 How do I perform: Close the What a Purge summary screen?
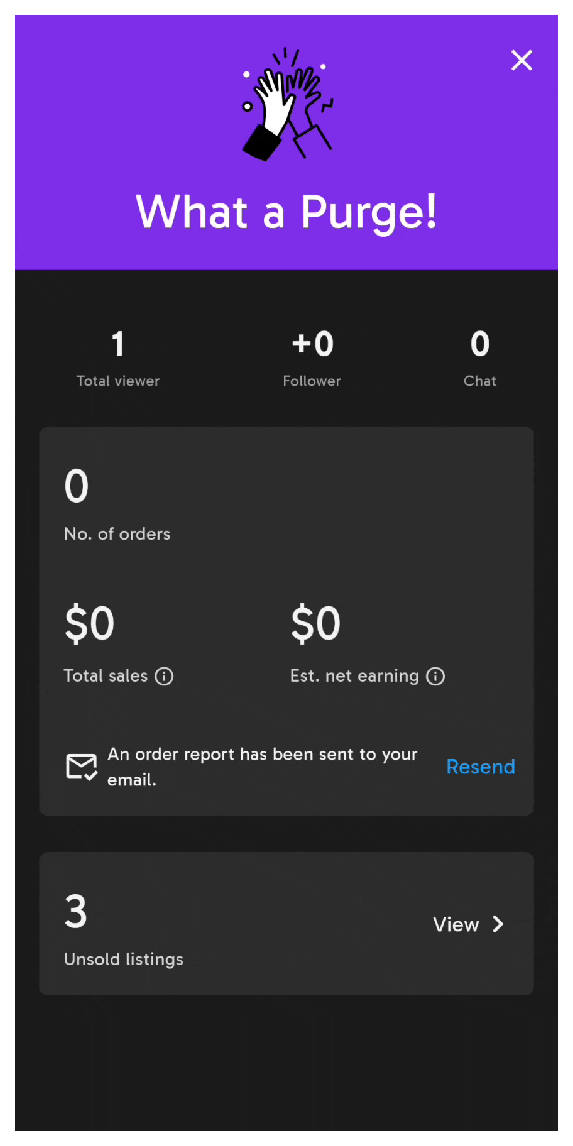521,60
